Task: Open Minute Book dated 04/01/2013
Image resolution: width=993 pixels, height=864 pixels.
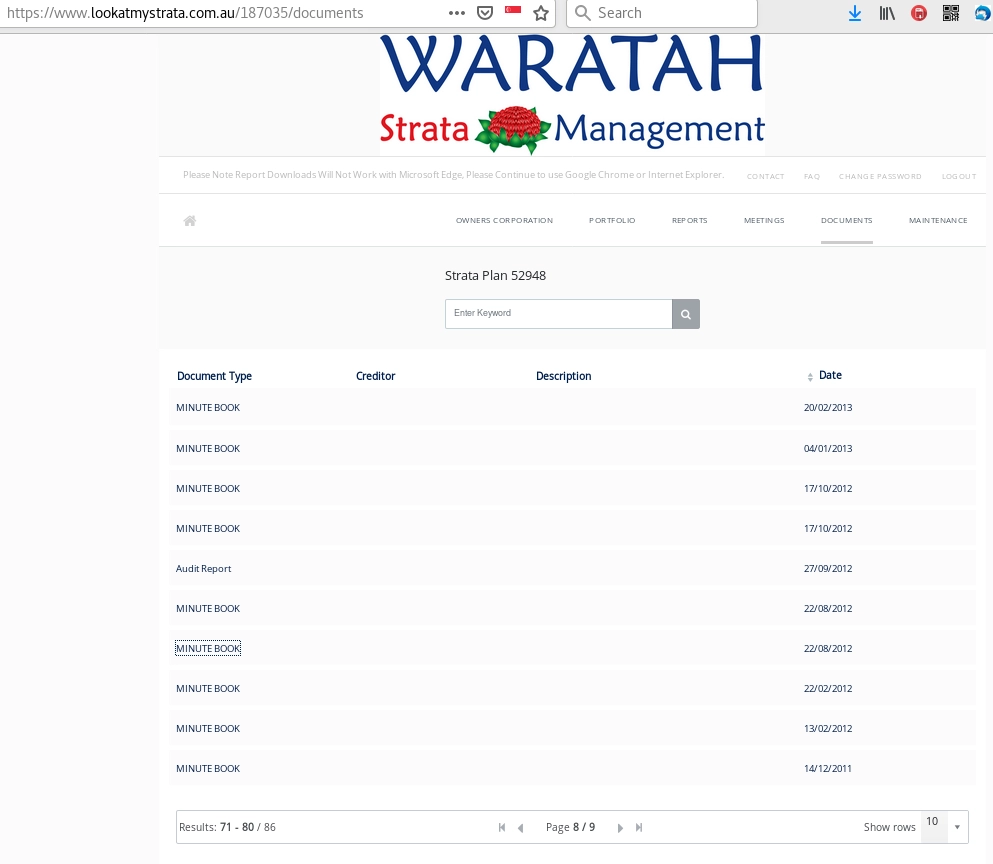Action: coord(208,448)
